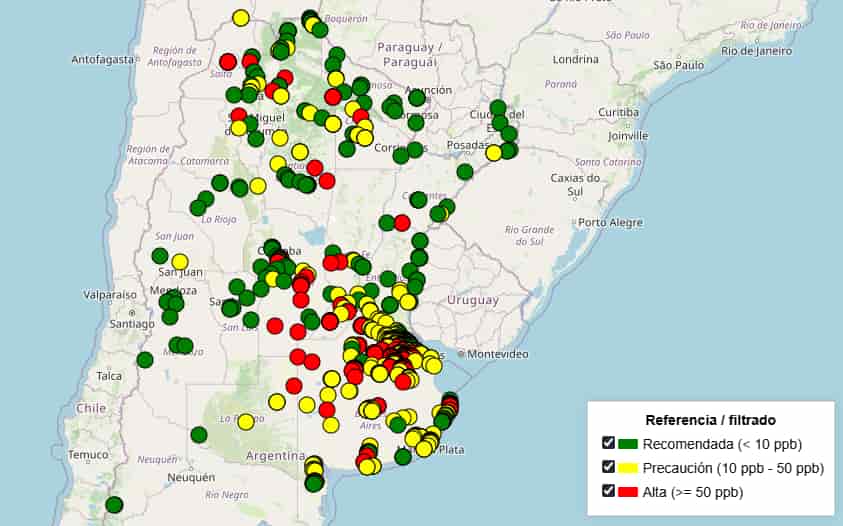Click the red Alta legend swatch
The width and height of the screenshot is (843, 526).
(x=628, y=492)
